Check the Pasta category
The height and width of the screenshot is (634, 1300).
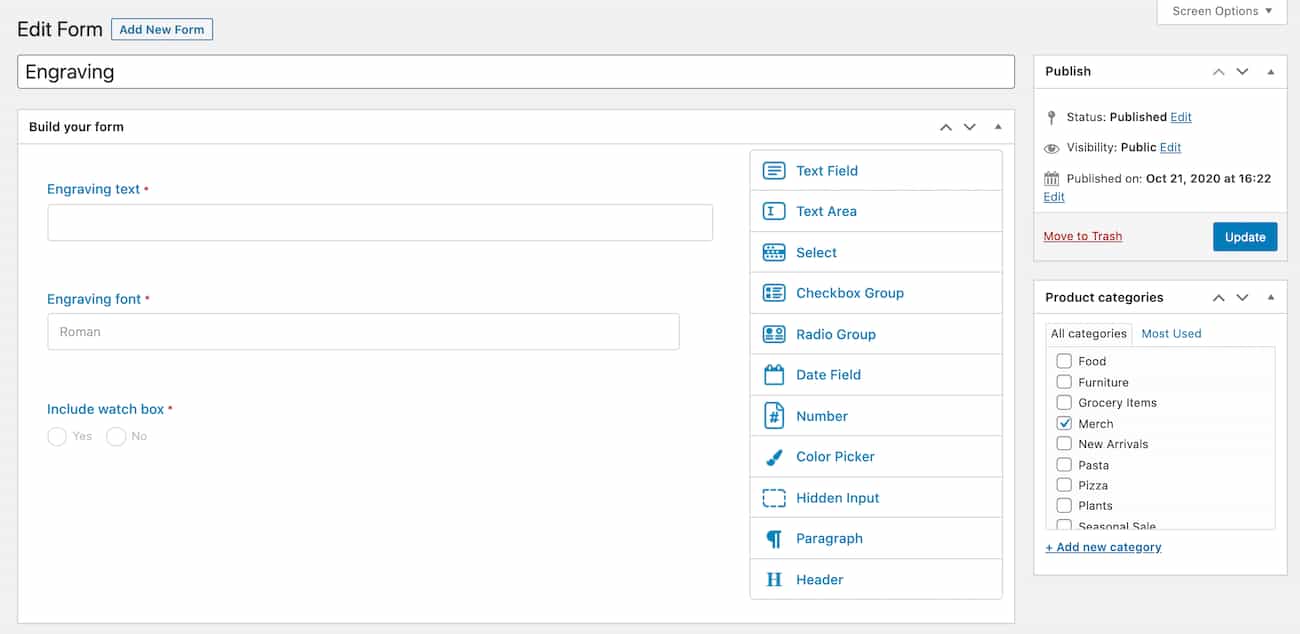(1064, 465)
